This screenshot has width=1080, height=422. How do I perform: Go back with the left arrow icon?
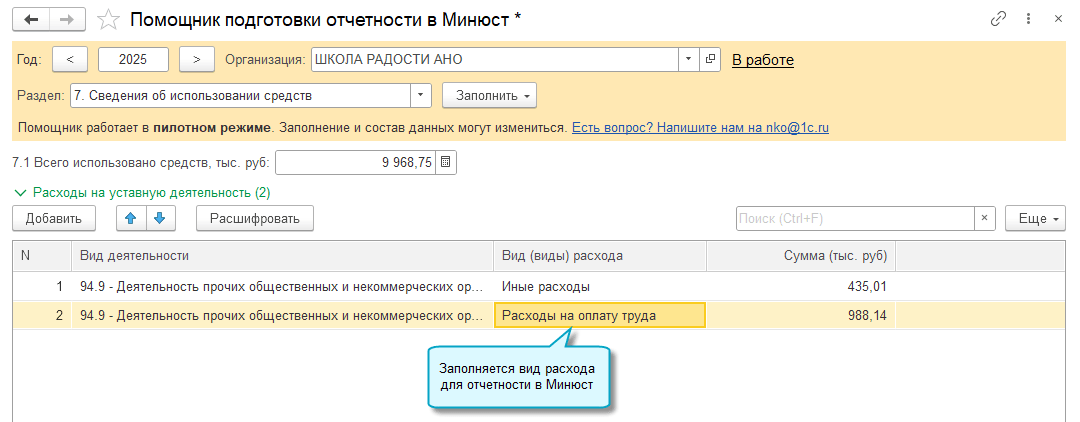(x=32, y=19)
